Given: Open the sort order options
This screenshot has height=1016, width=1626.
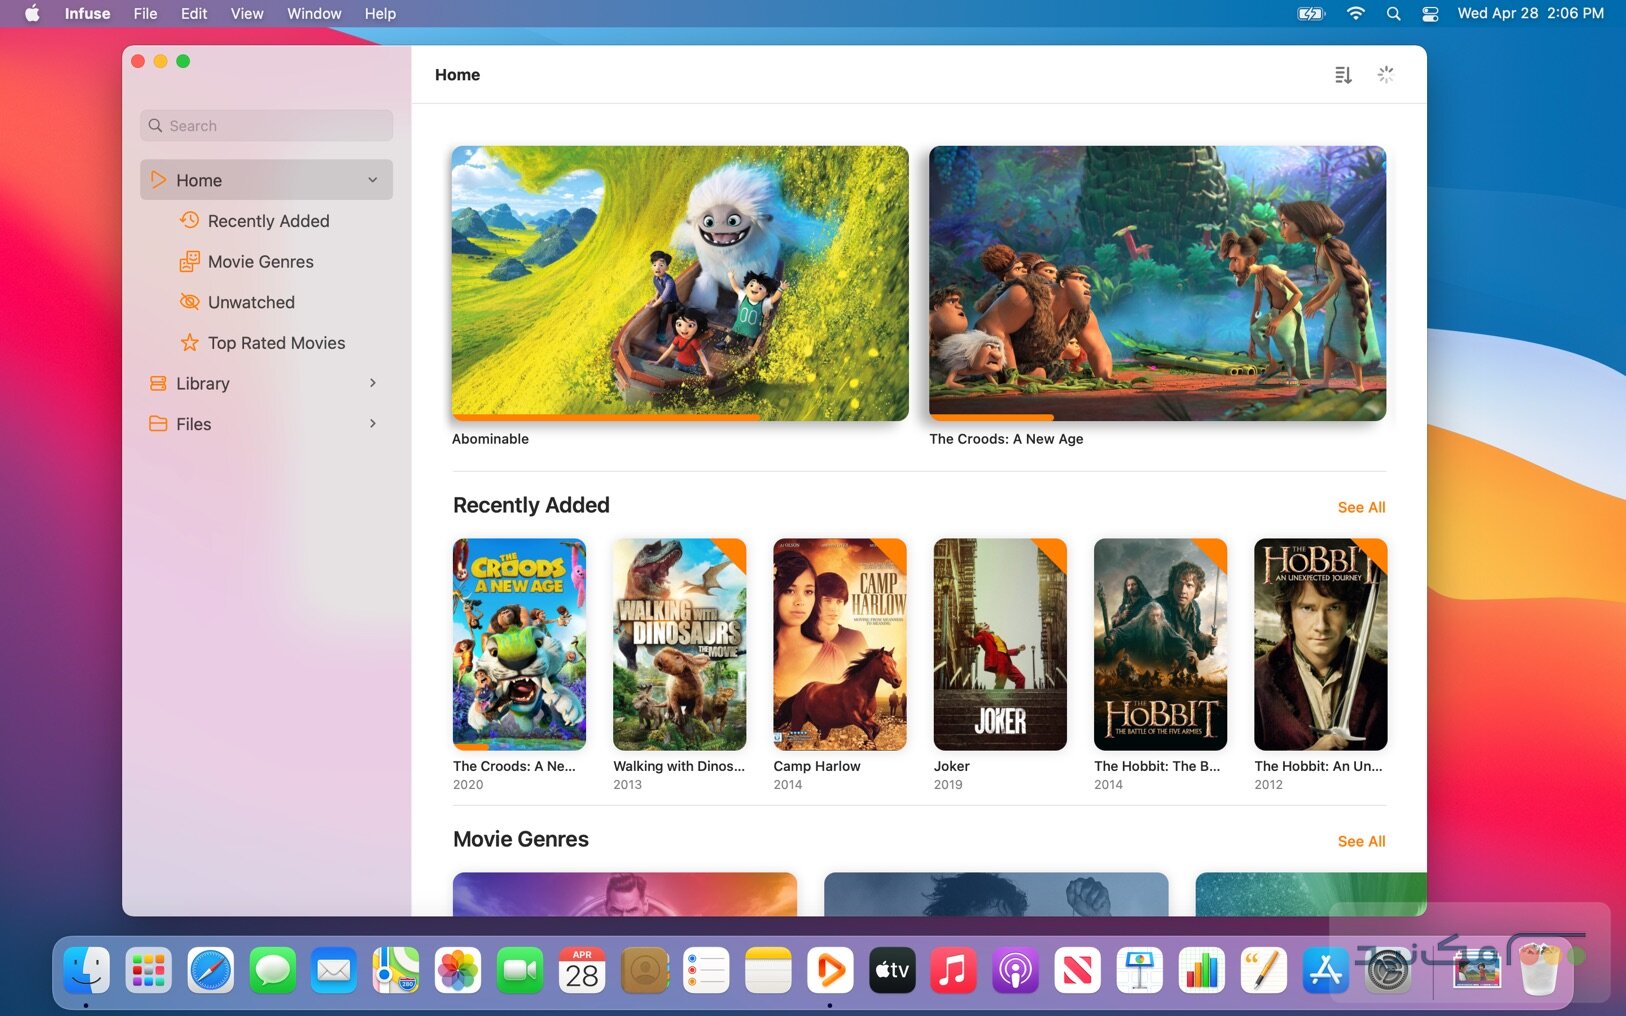Looking at the screenshot, I should 1344,74.
